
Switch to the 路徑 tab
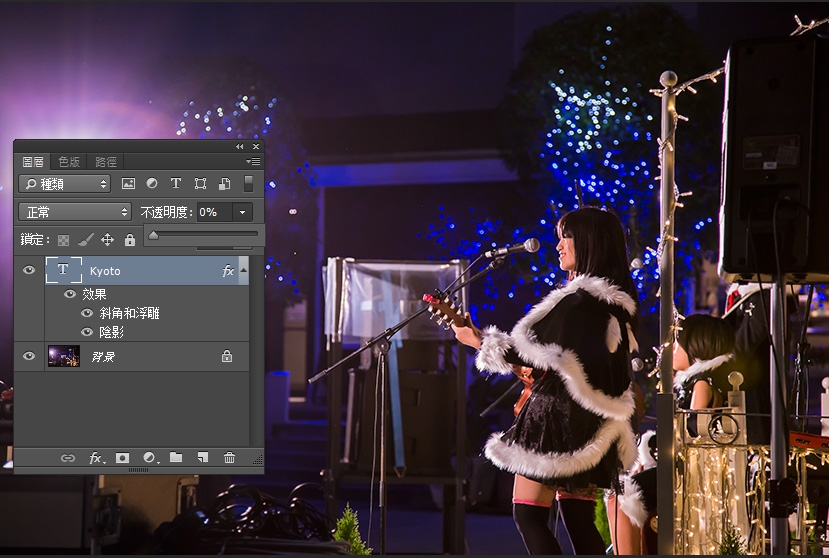point(105,161)
